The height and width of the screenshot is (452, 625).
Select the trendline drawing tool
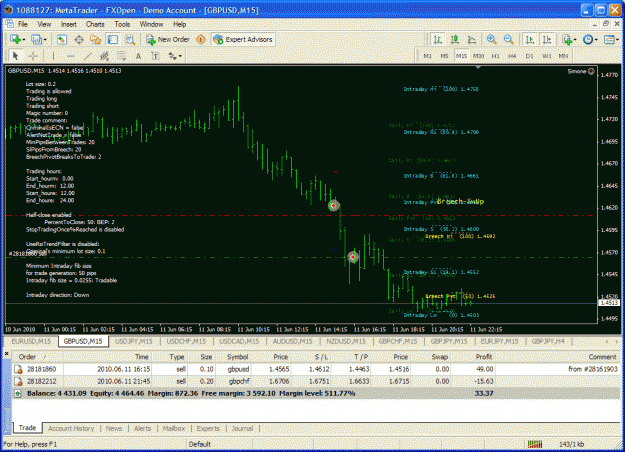(x=87, y=56)
